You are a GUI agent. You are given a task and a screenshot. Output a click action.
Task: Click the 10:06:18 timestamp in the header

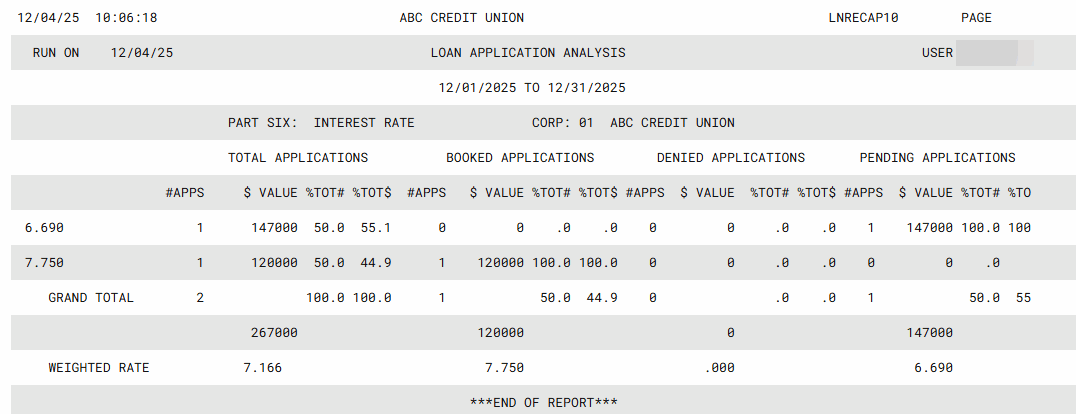coord(126,18)
